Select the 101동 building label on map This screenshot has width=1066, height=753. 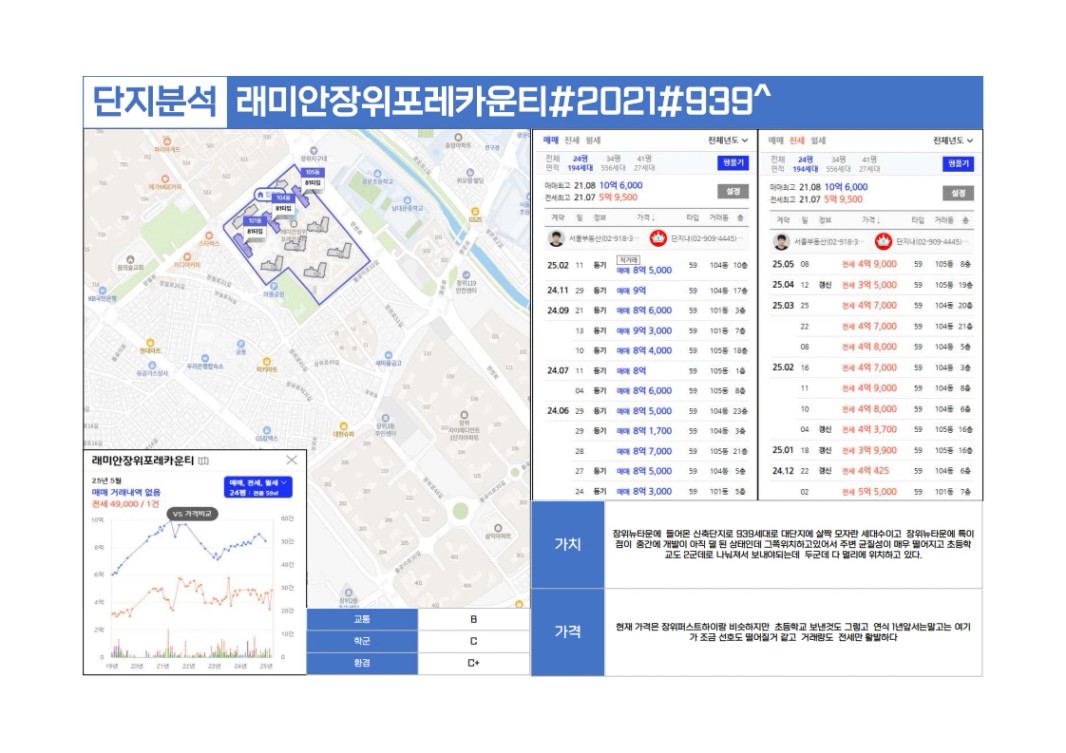coord(254,221)
